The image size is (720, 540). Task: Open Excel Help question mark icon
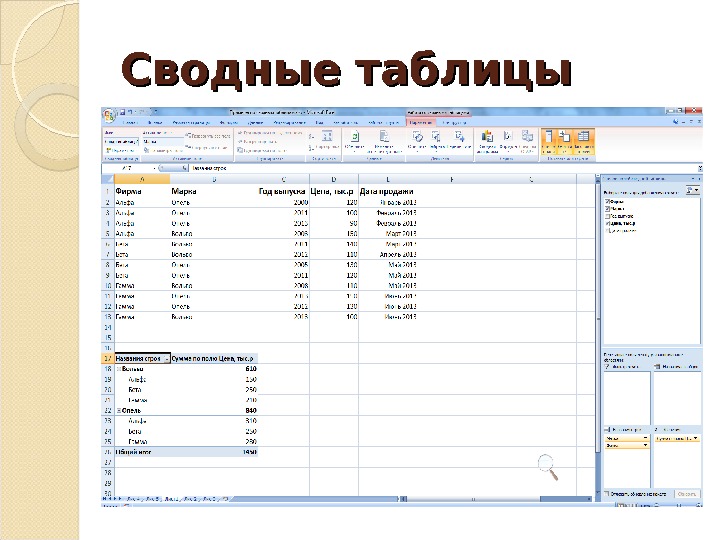(675, 122)
